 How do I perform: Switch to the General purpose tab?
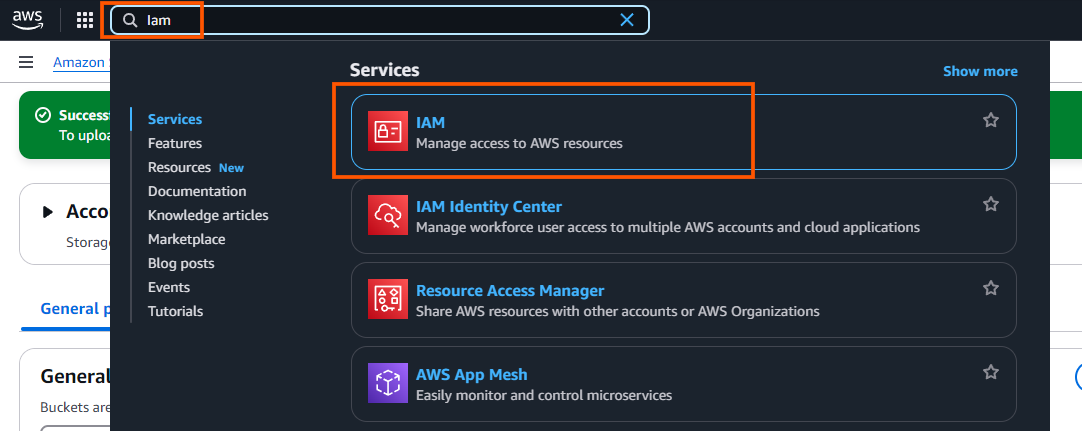(x=76, y=308)
